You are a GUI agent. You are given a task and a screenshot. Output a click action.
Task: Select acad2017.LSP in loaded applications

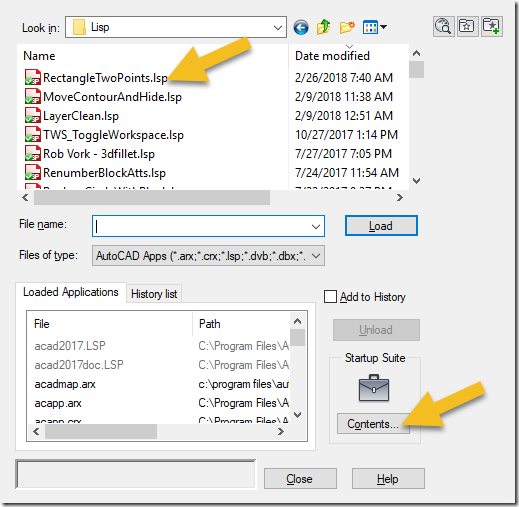(x=70, y=346)
